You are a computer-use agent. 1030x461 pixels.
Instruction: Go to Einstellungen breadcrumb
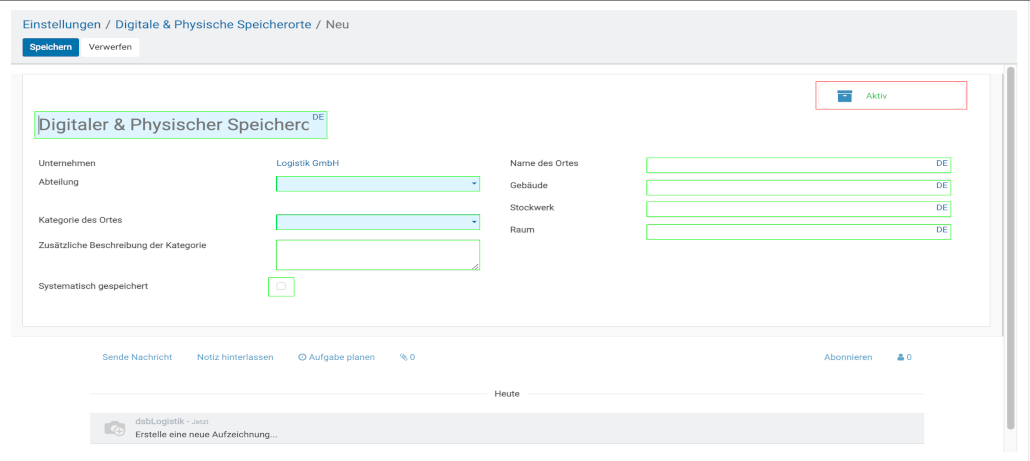click(x=62, y=24)
